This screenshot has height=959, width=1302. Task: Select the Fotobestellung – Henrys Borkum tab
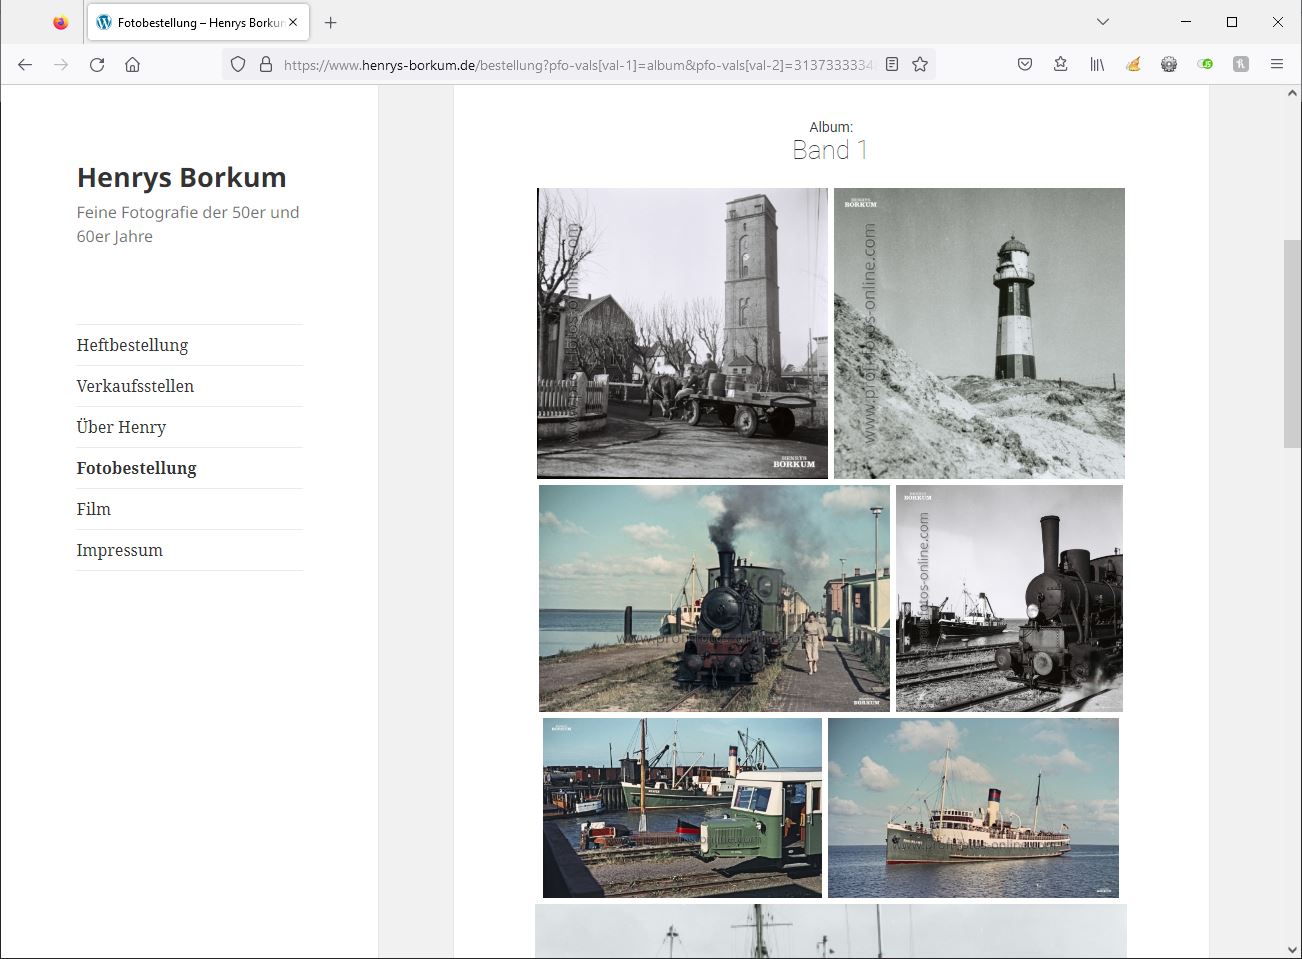pos(198,22)
